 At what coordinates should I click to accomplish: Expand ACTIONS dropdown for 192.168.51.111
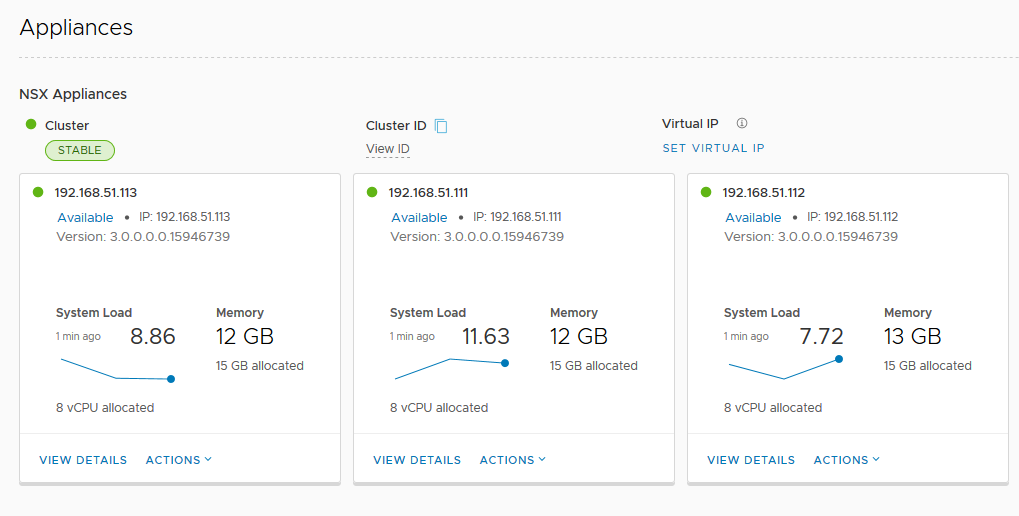[513, 460]
